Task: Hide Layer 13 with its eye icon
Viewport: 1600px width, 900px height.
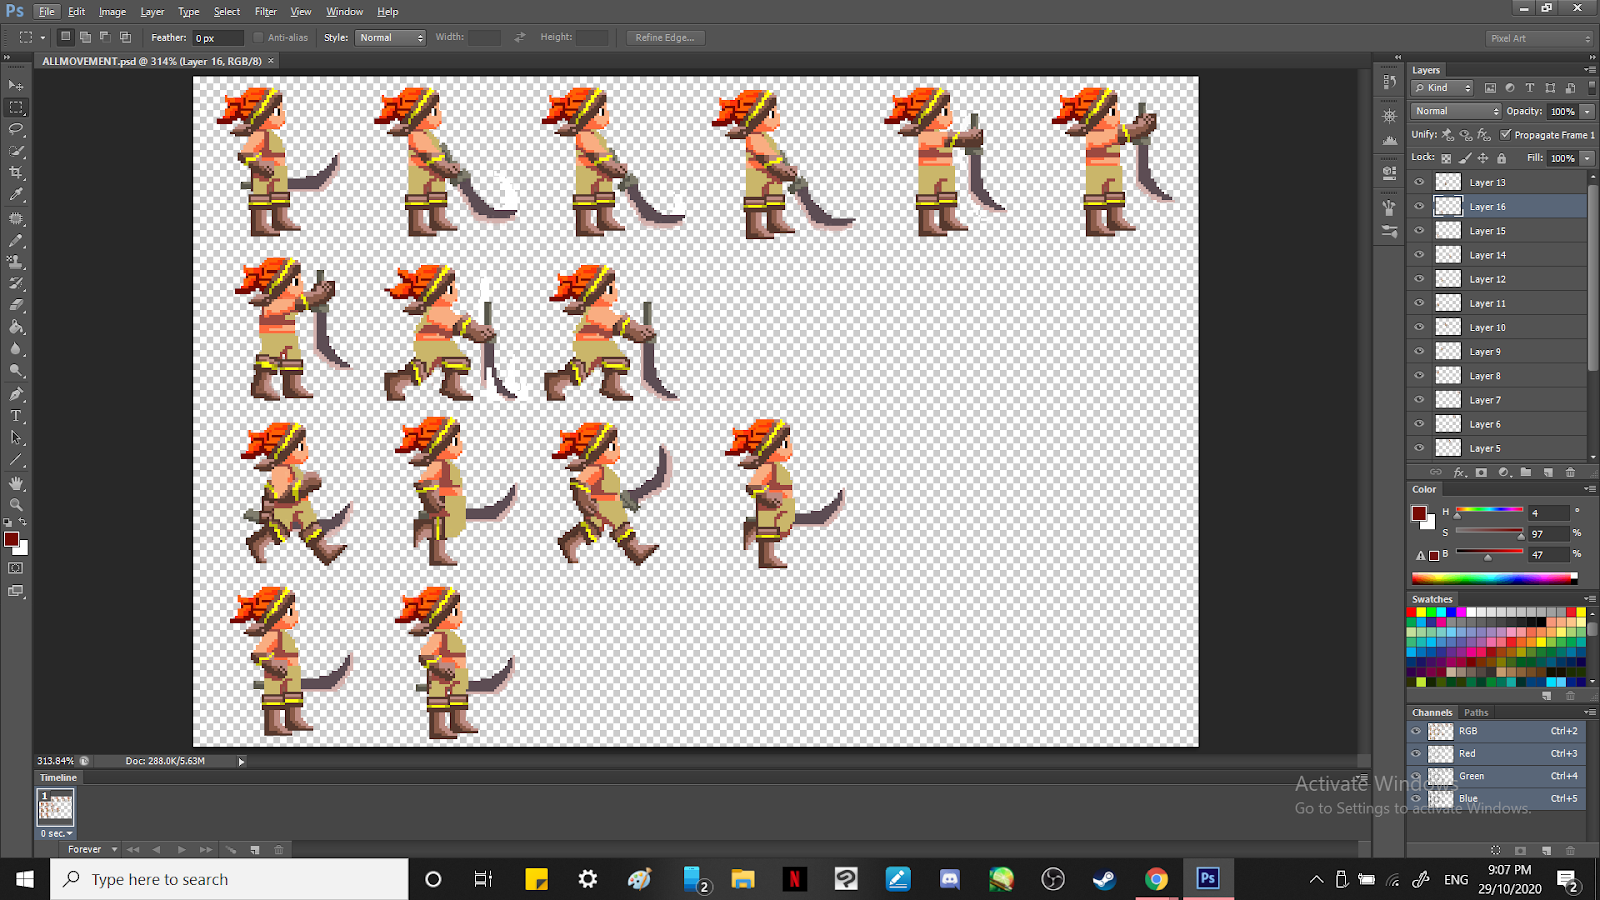Action: click(x=1419, y=182)
